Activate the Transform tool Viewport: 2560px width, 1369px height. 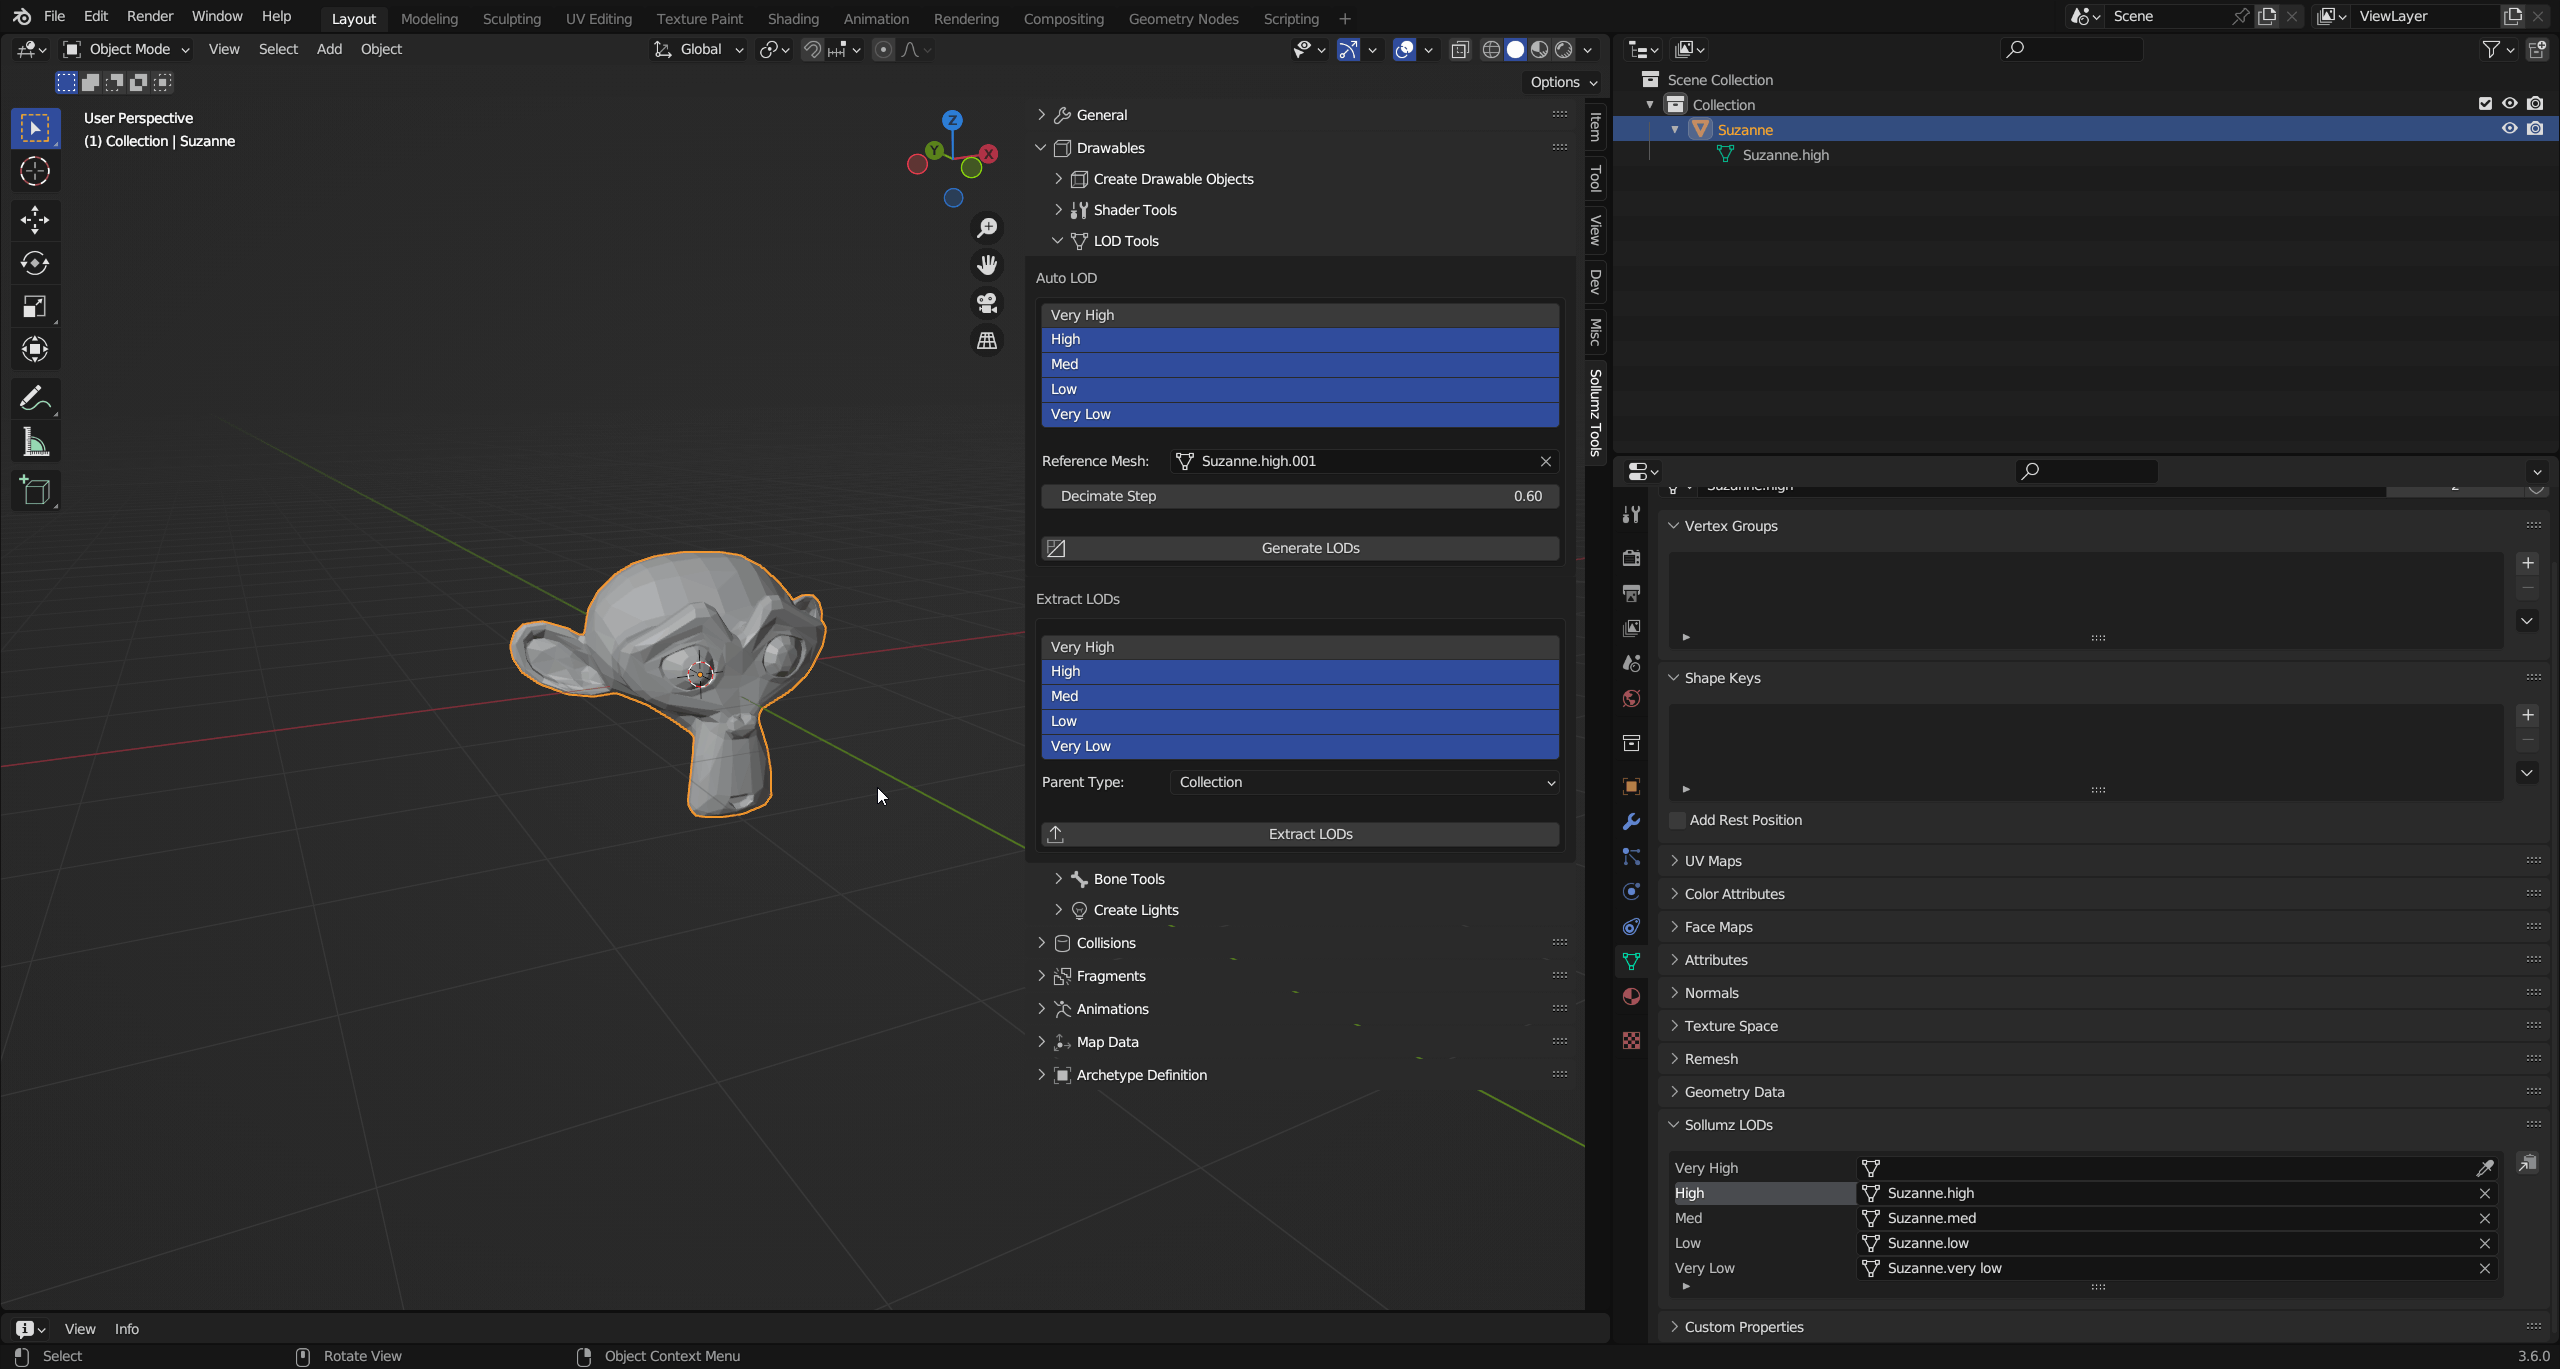35,349
